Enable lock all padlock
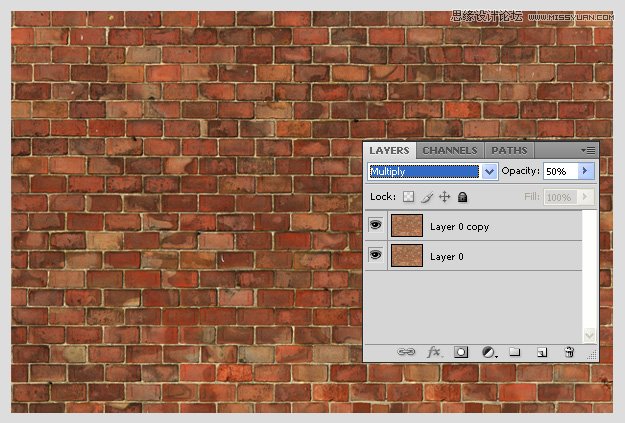This screenshot has height=423, width=625. (x=462, y=197)
